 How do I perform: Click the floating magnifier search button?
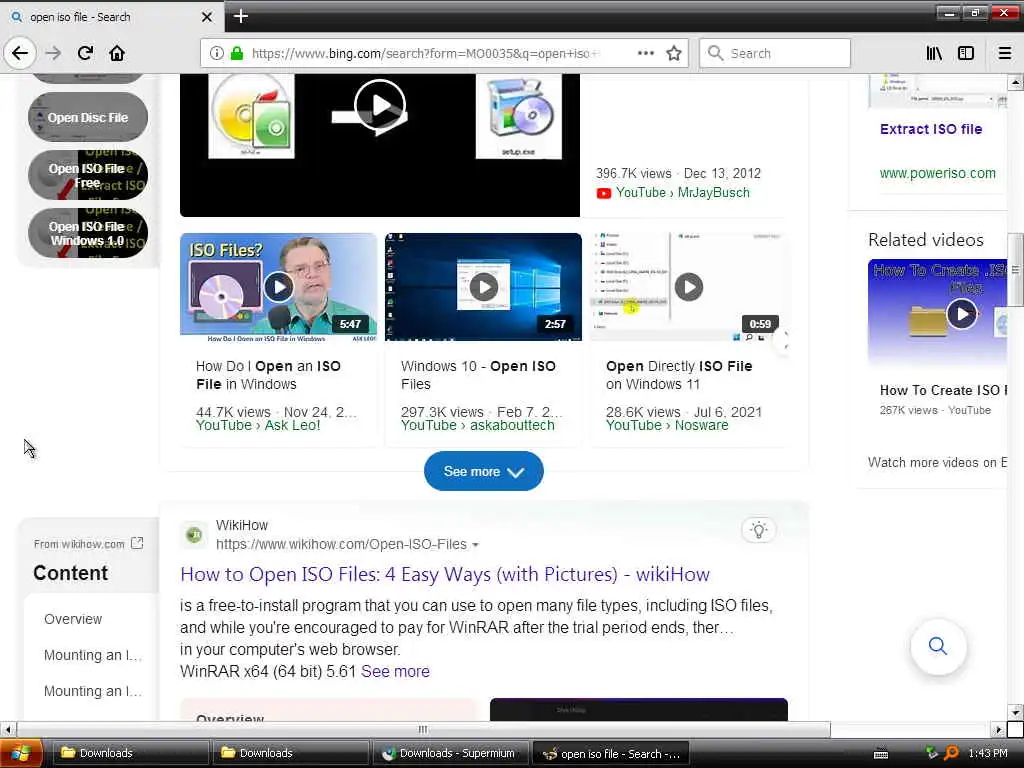938,646
